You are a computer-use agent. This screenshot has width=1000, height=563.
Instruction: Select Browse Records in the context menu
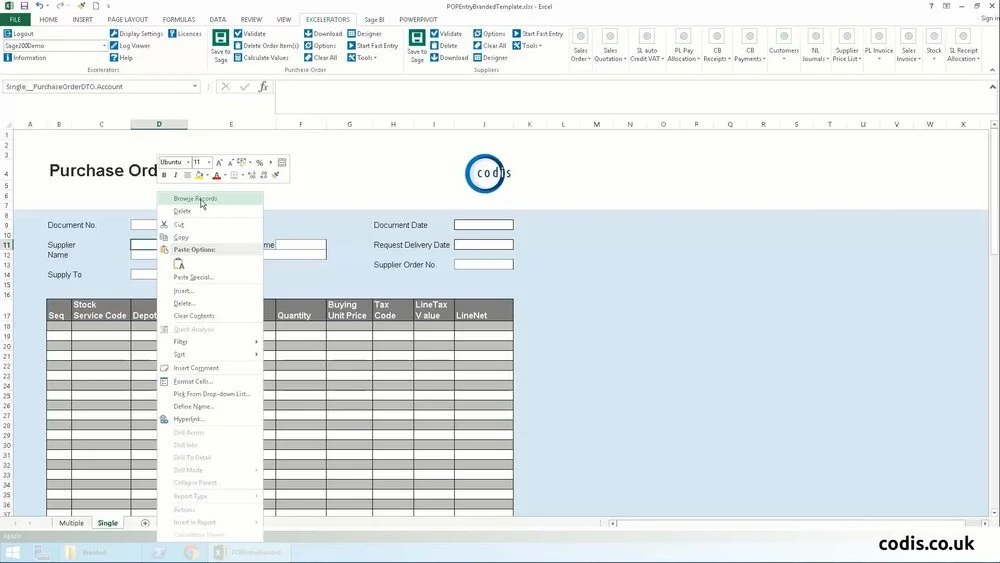point(210,198)
